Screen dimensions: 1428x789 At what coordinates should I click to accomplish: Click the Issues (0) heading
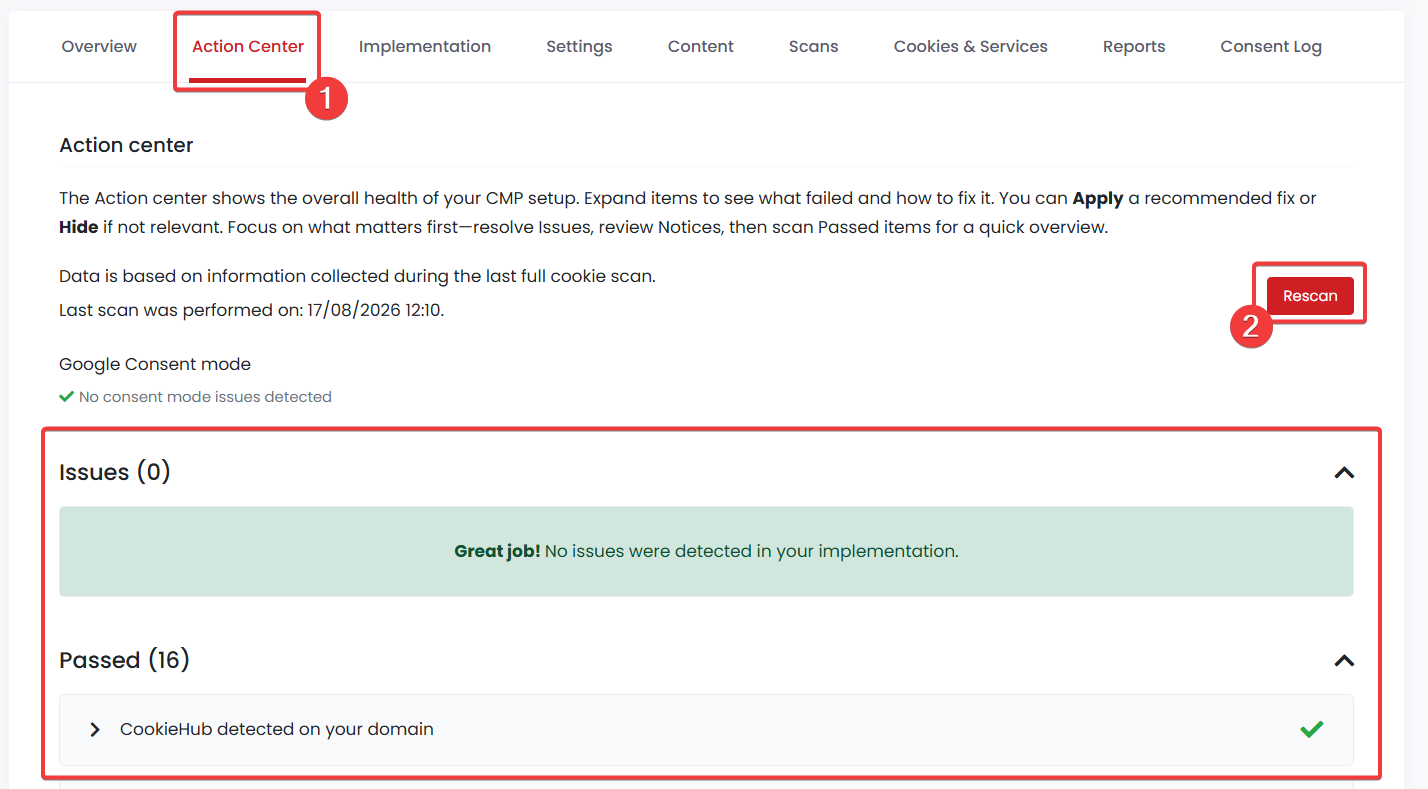click(x=115, y=472)
